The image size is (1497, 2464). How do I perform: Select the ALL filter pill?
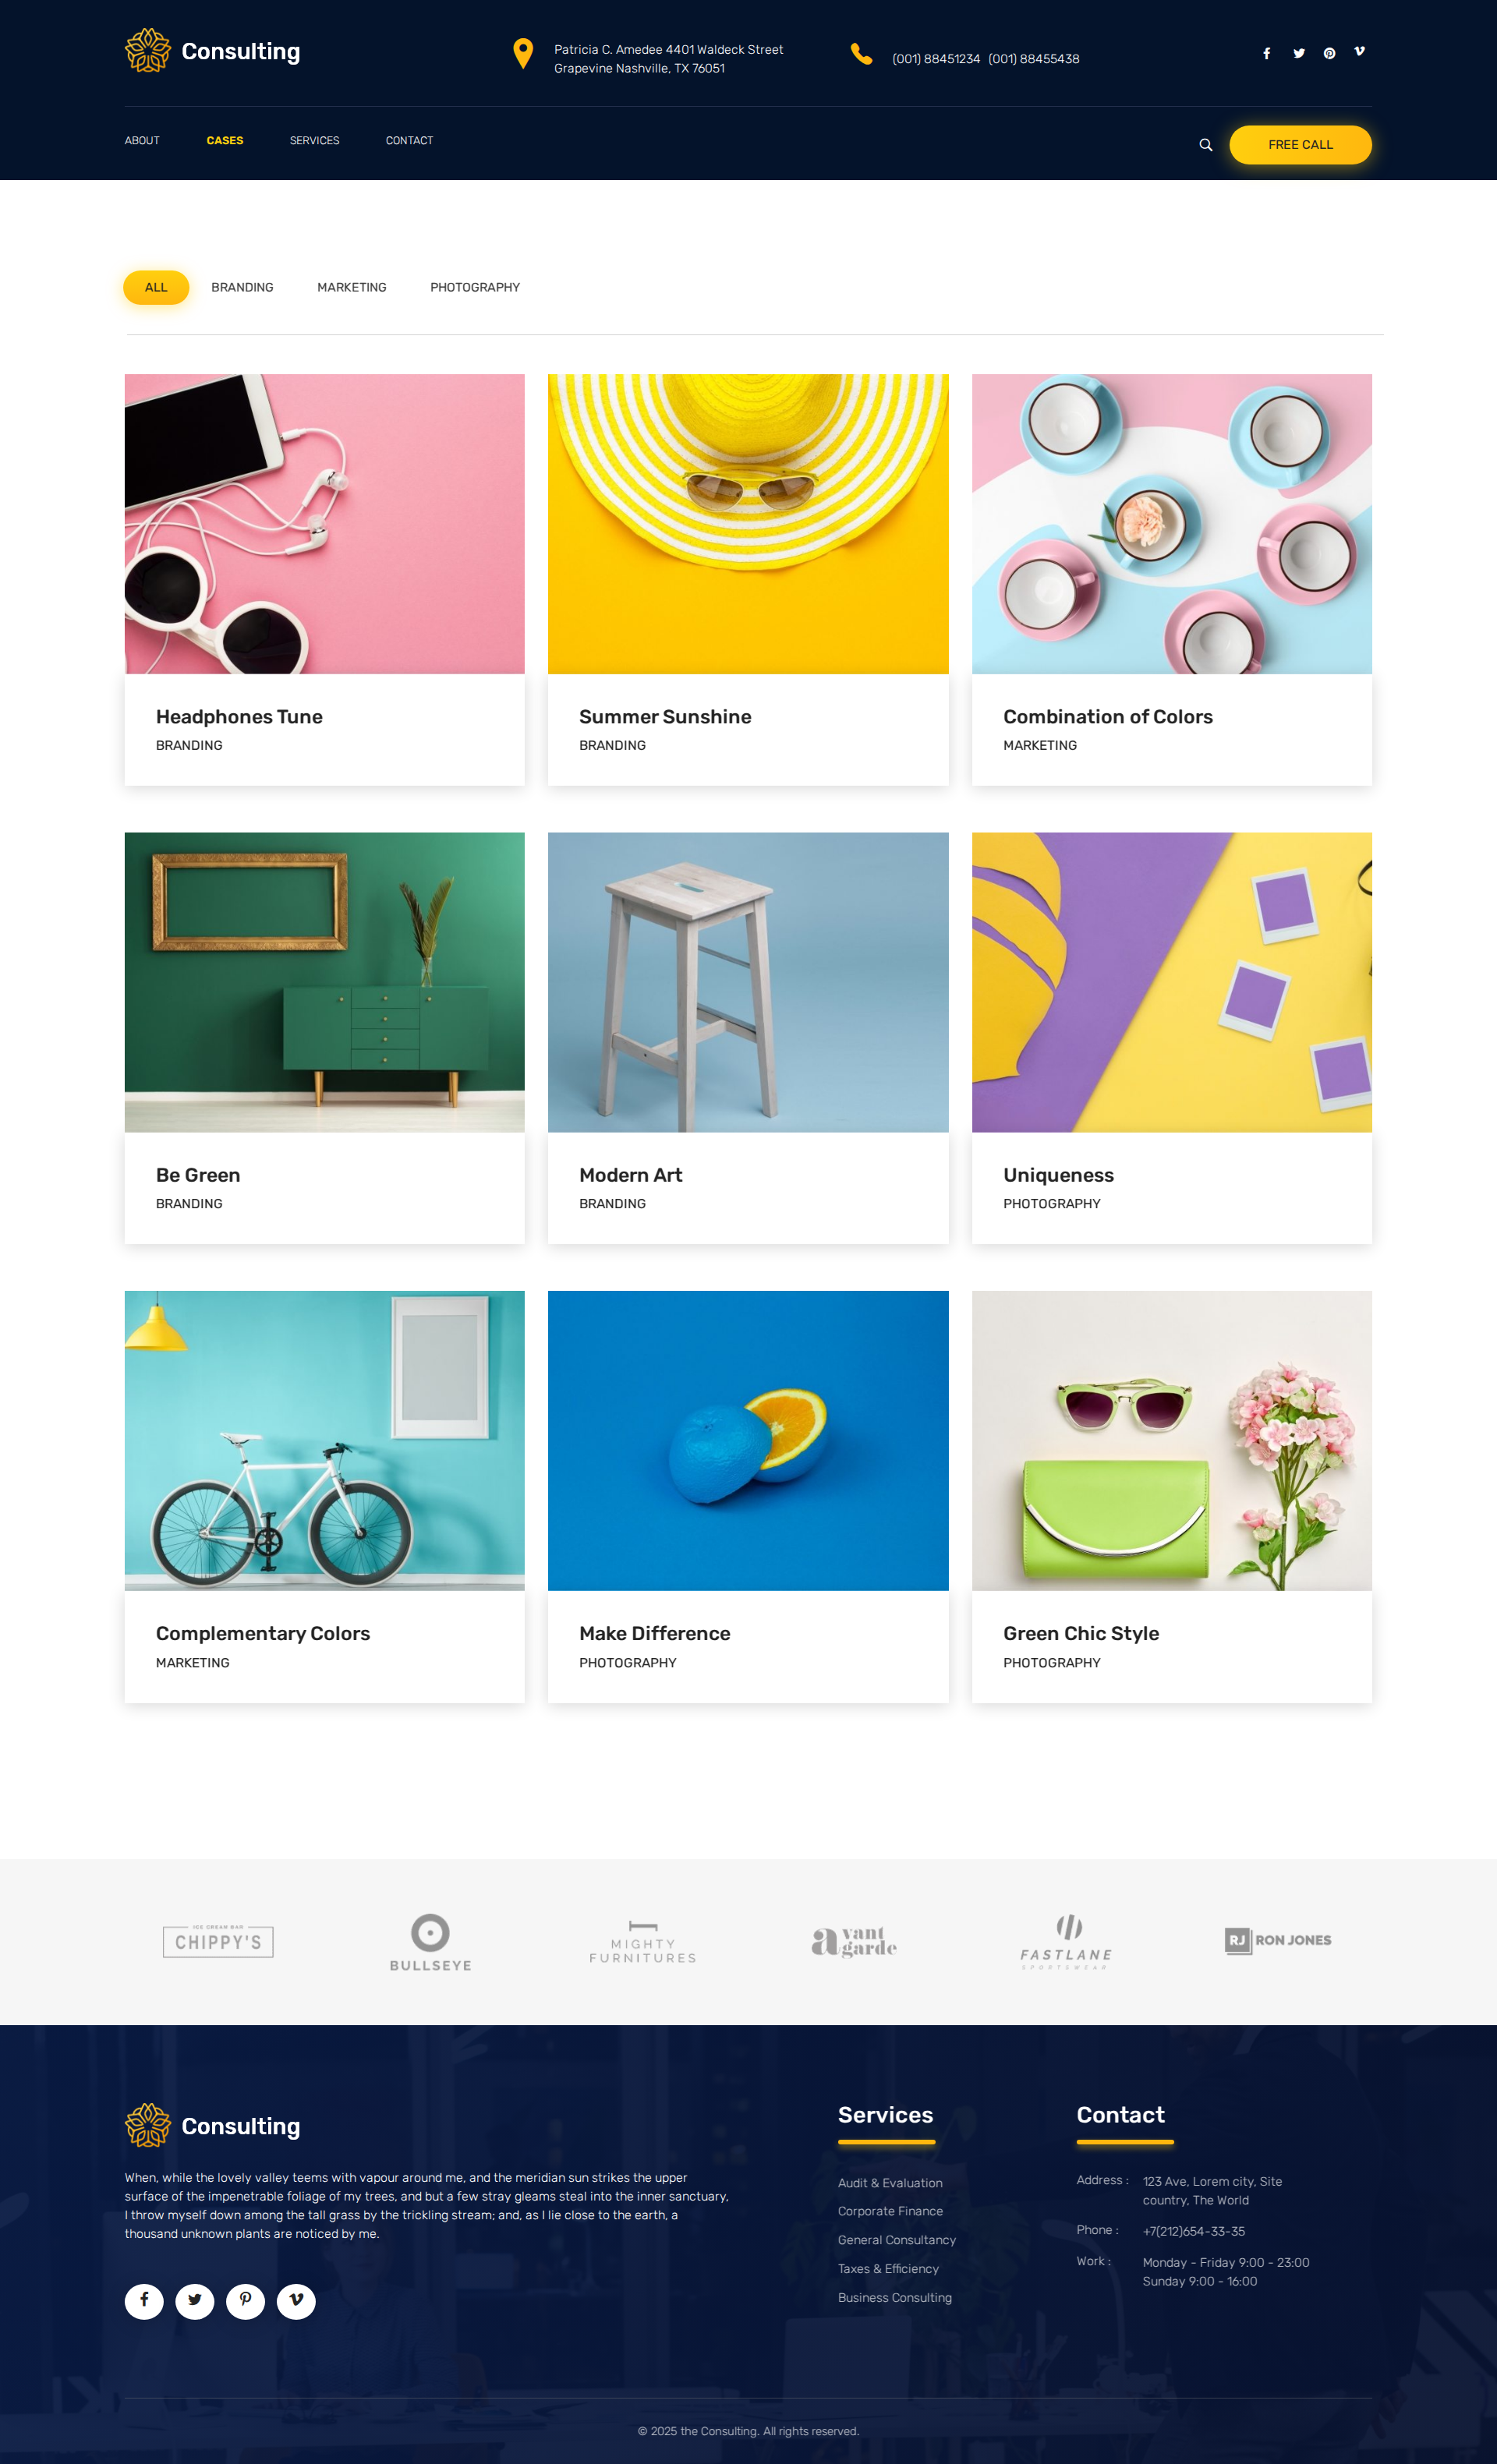pos(156,287)
